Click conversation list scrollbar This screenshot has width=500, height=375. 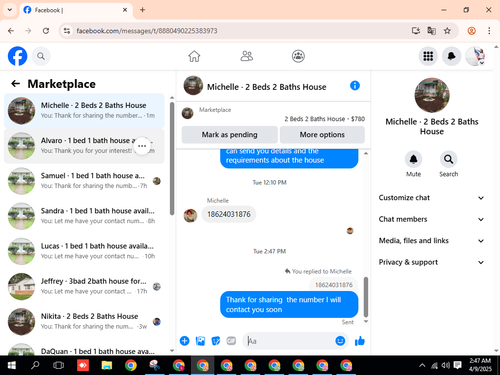172,158
